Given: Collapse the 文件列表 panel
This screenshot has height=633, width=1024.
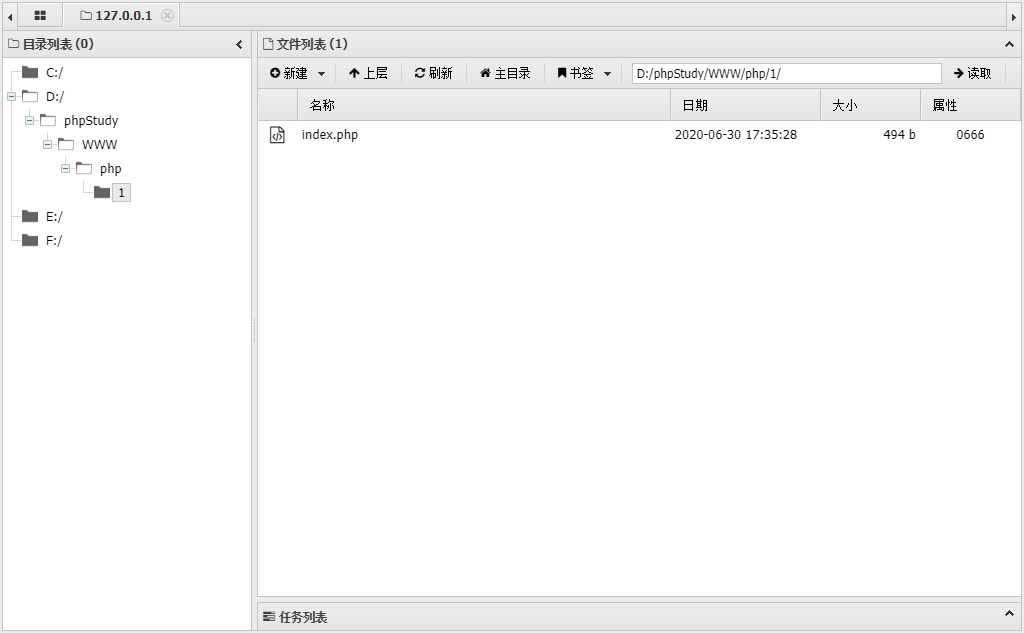Looking at the screenshot, I should pyautogui.click(x=1009, y=44).
